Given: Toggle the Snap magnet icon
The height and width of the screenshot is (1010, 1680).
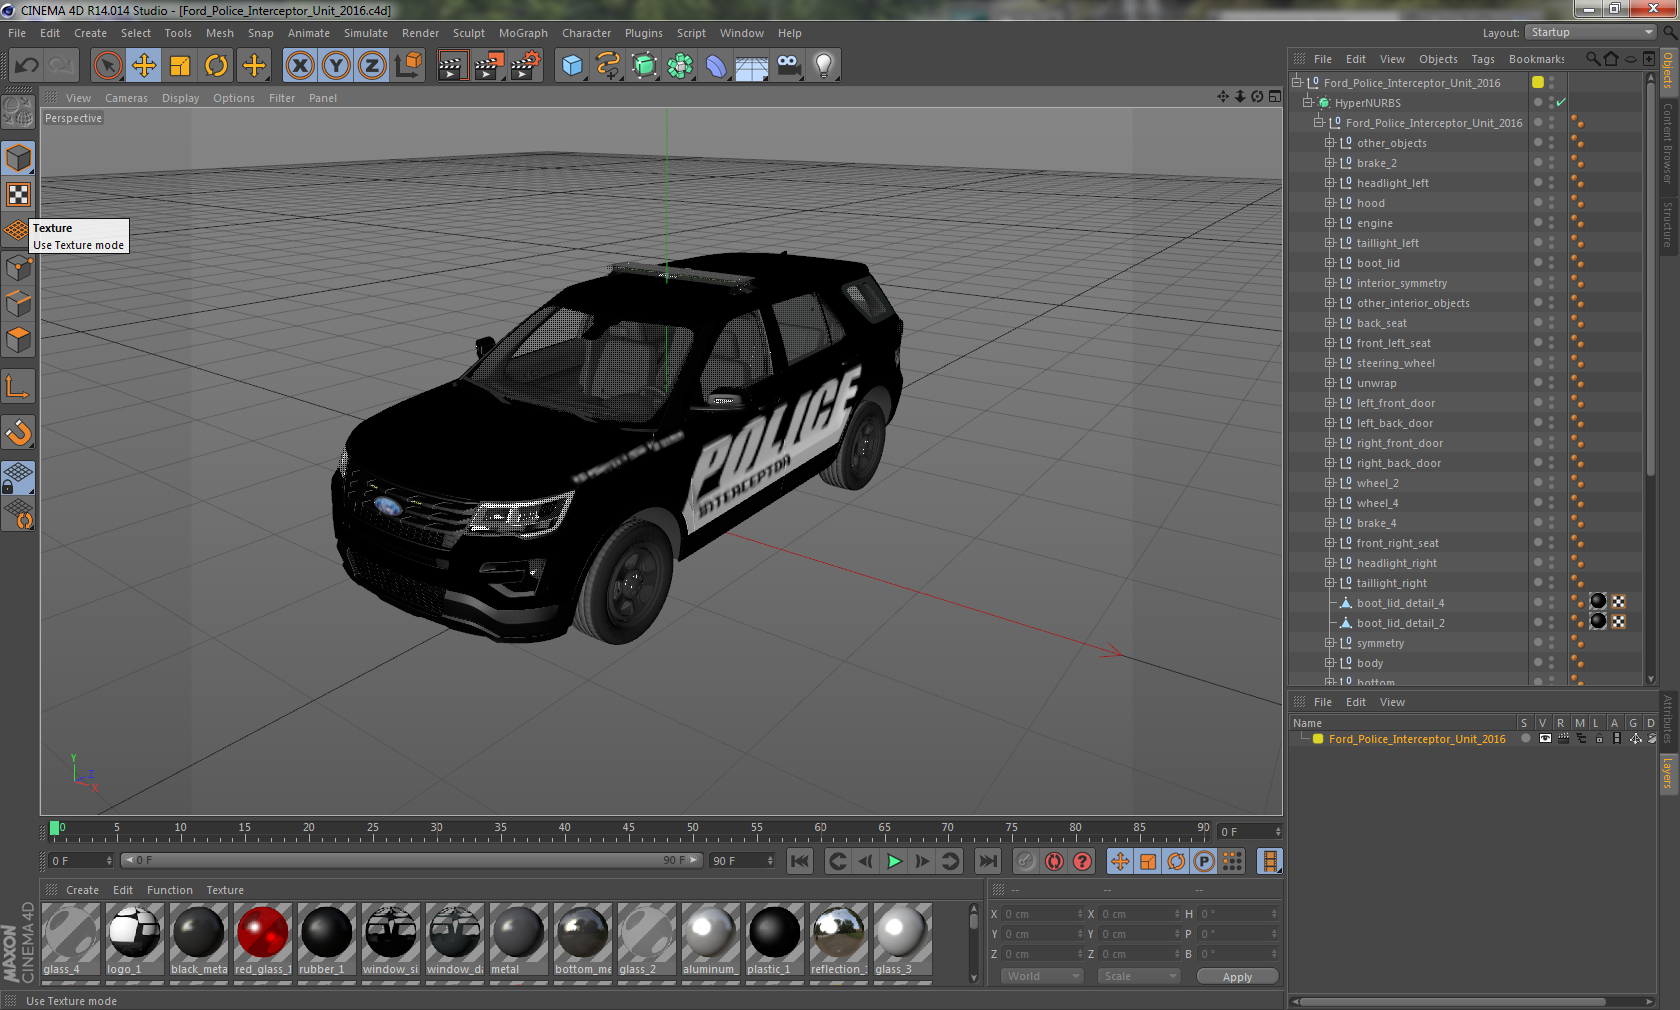Looking at the screenshot, I should coord(18,432).
